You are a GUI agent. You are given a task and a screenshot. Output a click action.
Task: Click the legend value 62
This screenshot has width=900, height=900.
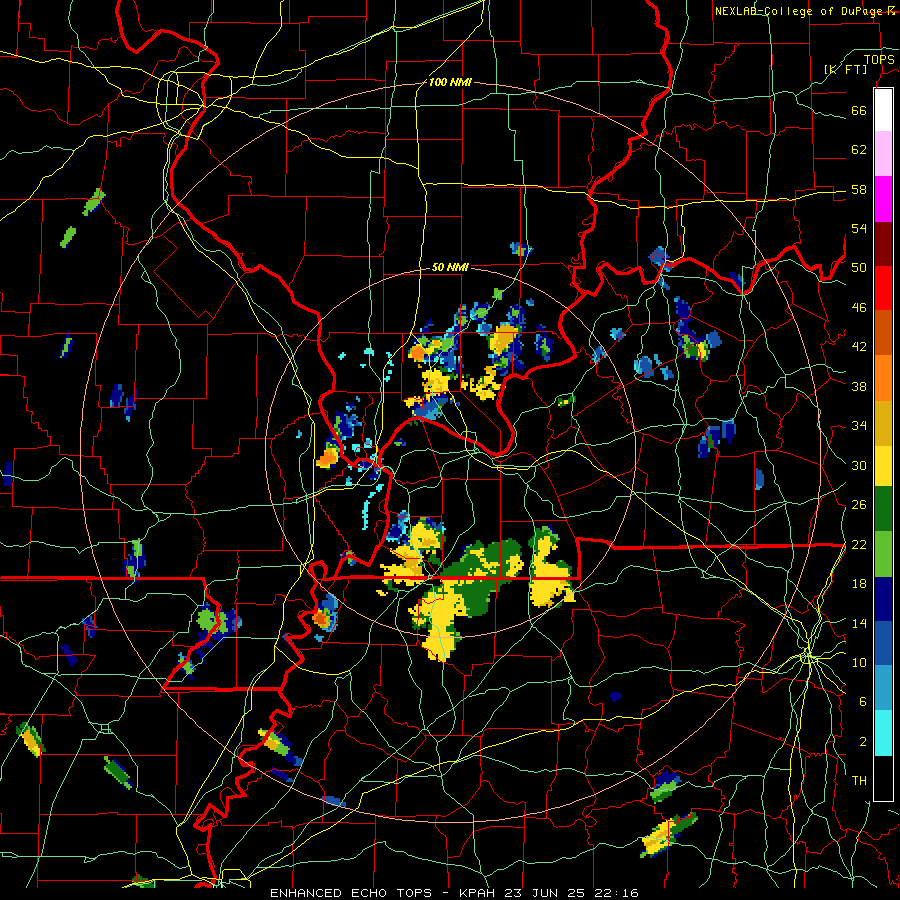point(859,150)
